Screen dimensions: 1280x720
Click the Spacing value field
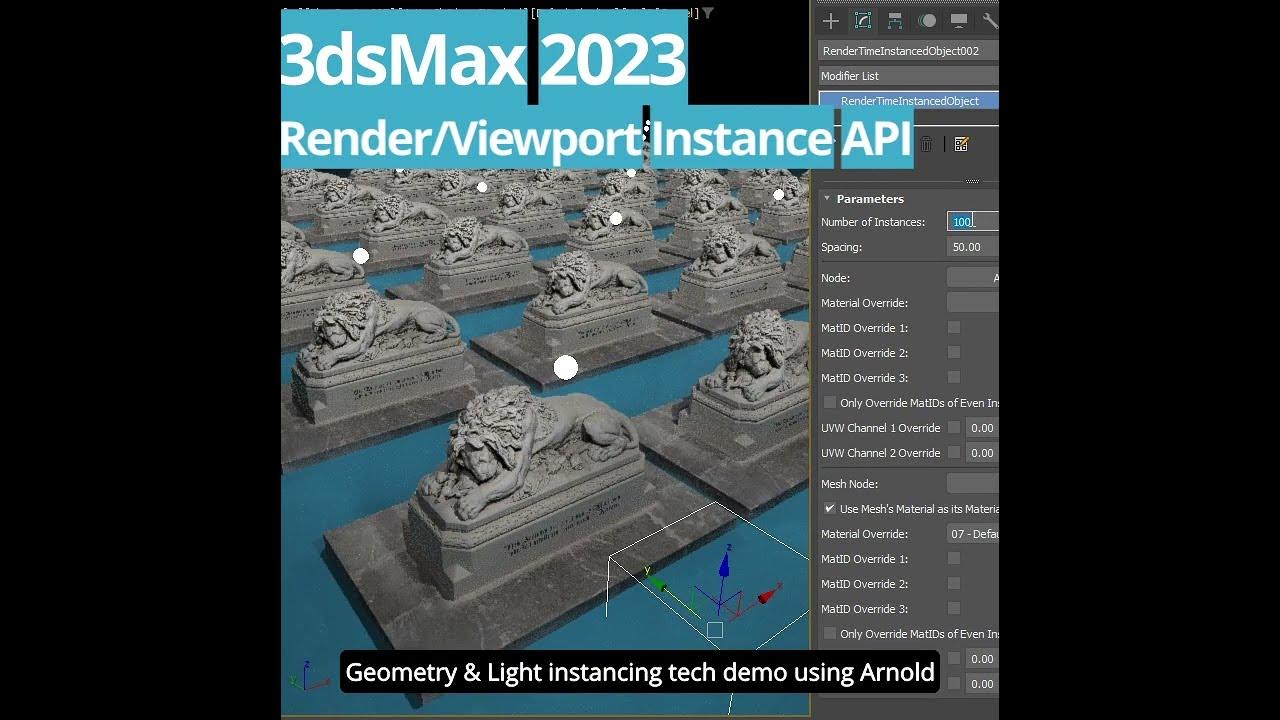(x=973, y=247)
